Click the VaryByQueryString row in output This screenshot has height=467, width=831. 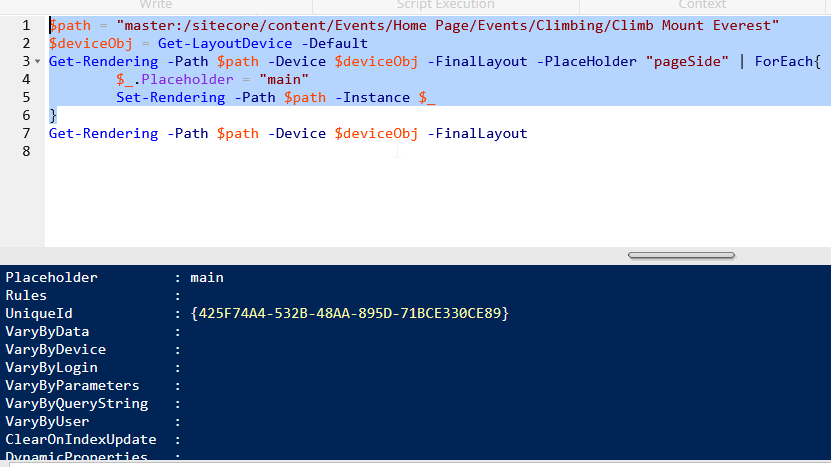click(93, 403)
